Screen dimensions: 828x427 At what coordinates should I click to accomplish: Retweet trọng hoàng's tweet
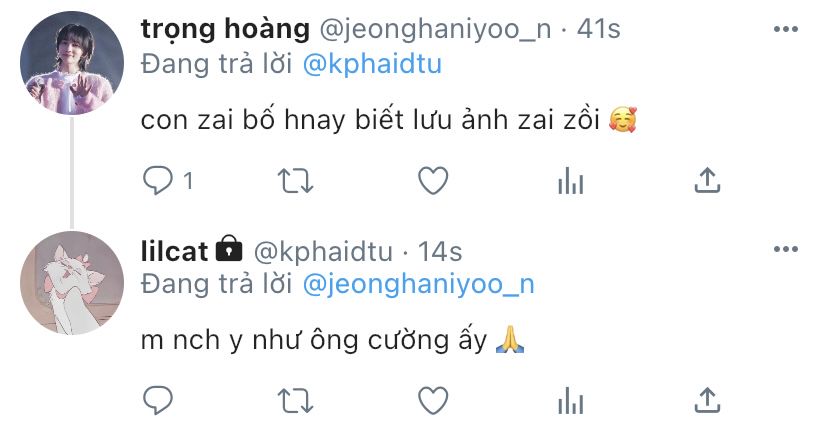(295, 181)
